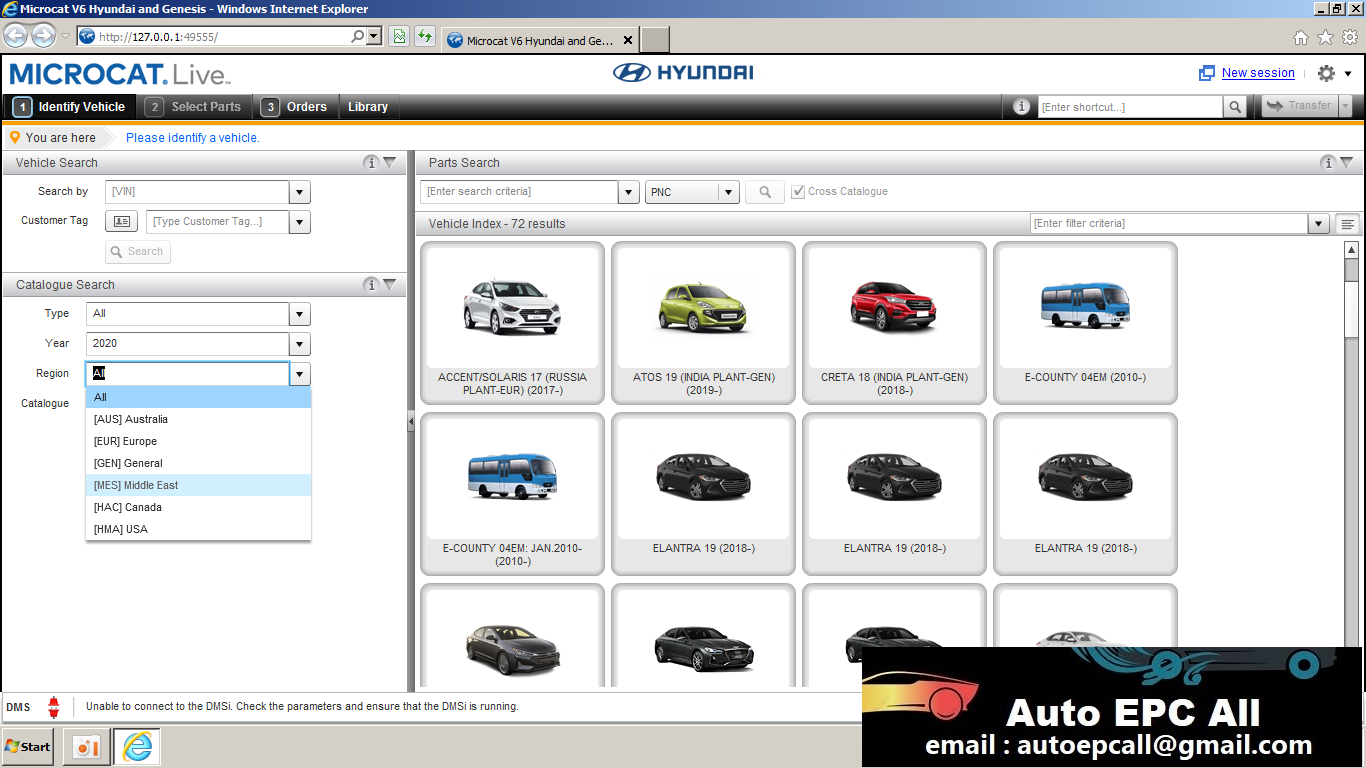Click the Microcat Live logo
This screenshot has height=768, width=1366.
tap(120, 74)
